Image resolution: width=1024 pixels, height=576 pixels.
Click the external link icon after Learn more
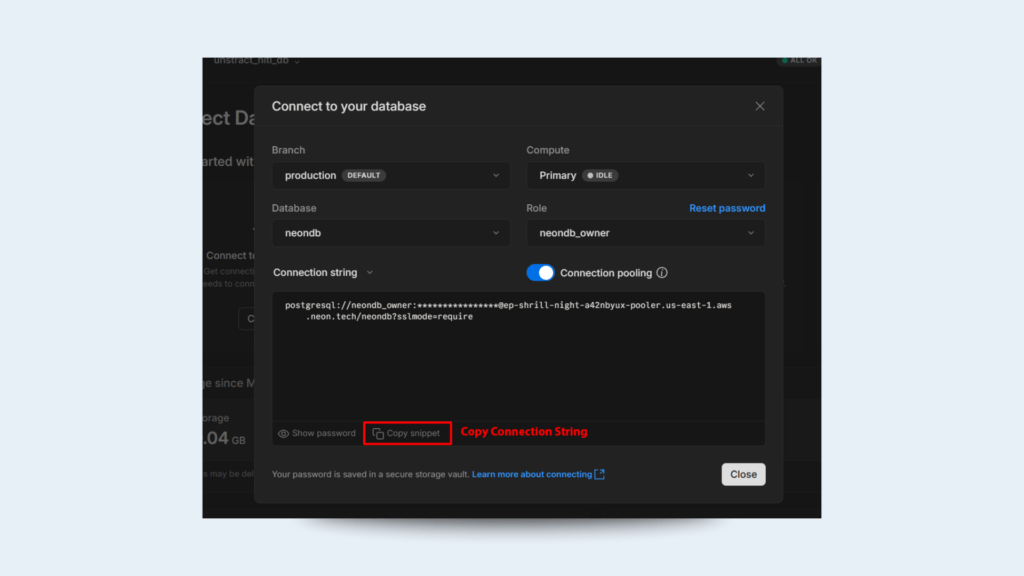click(x=600, y=474)
